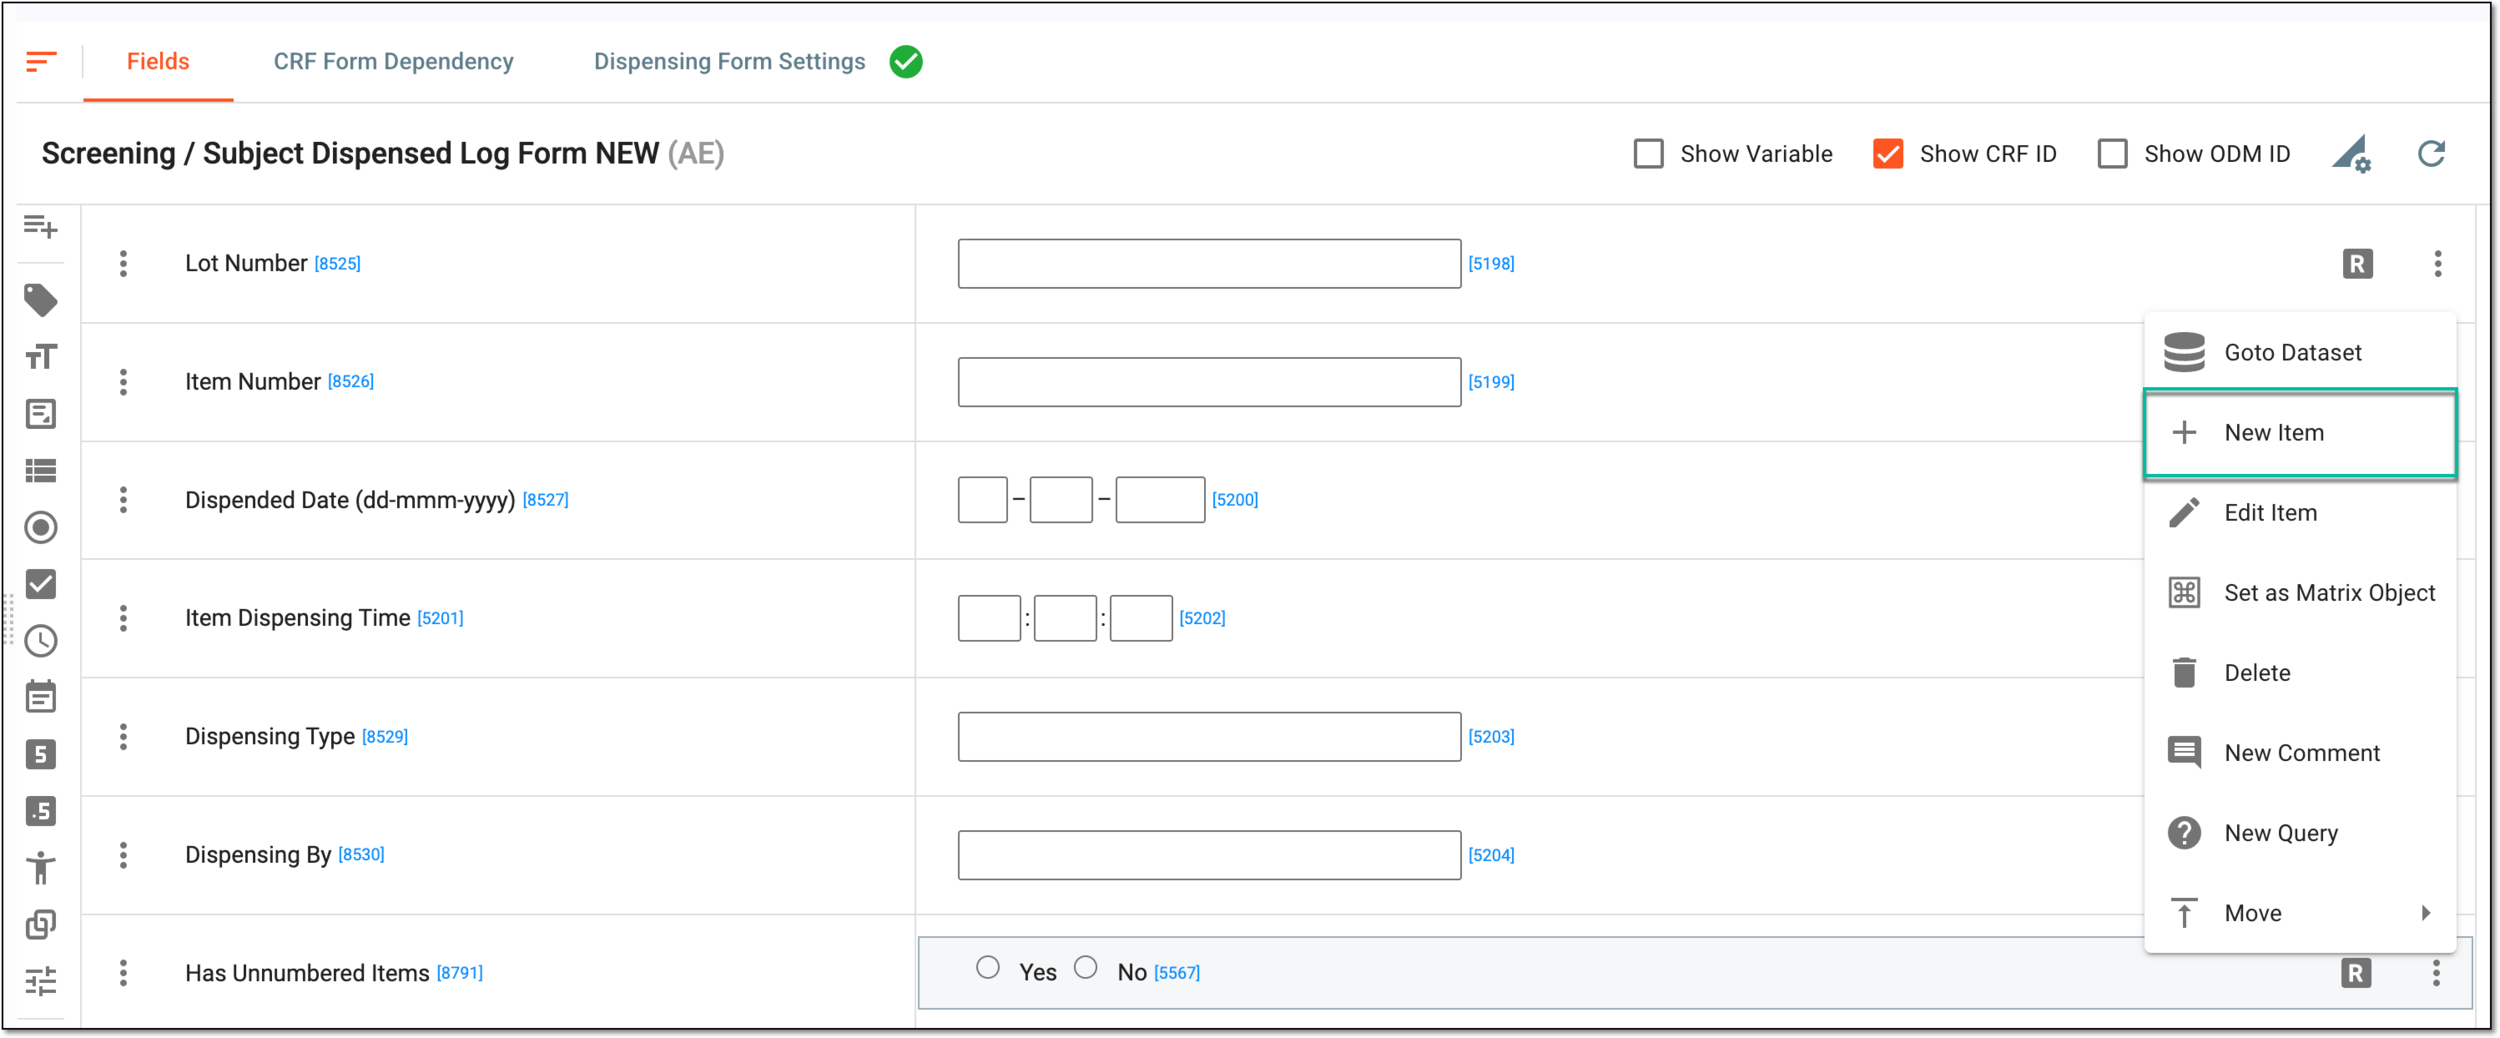
Task: Open the form settings gear icon
Action: (x=2352, y=154)
